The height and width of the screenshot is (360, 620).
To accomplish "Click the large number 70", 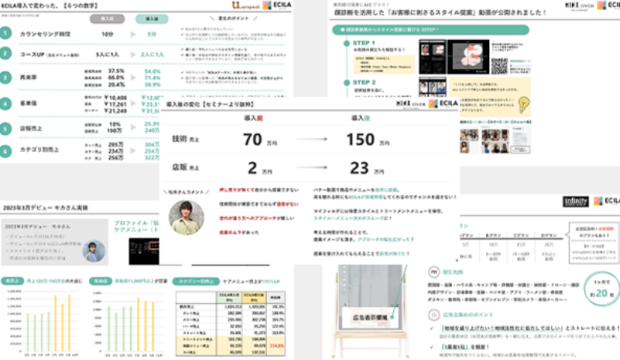I will click(252, 139).
